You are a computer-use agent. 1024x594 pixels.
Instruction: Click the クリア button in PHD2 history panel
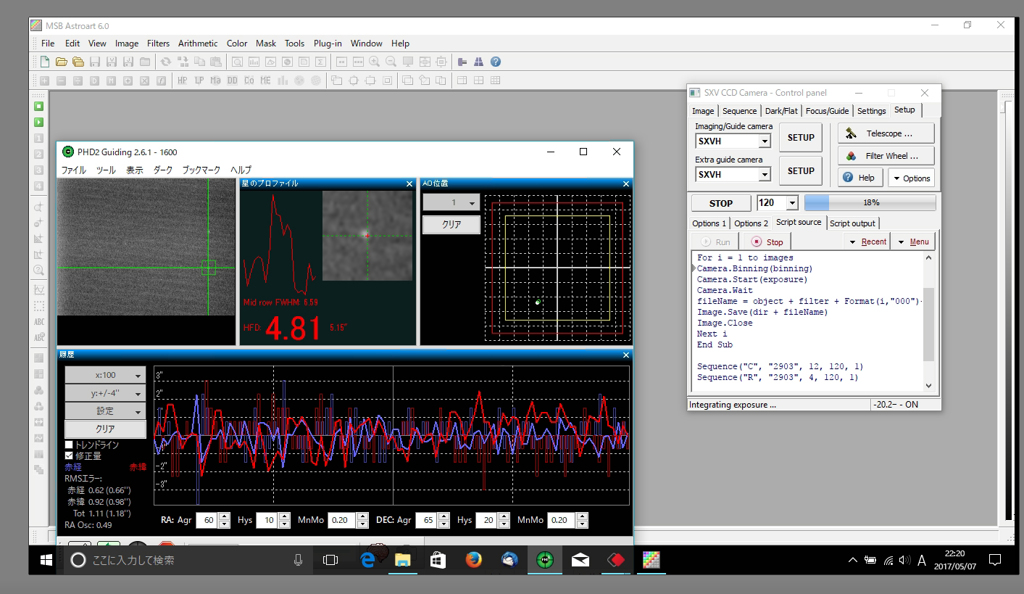tap(105, 429)
